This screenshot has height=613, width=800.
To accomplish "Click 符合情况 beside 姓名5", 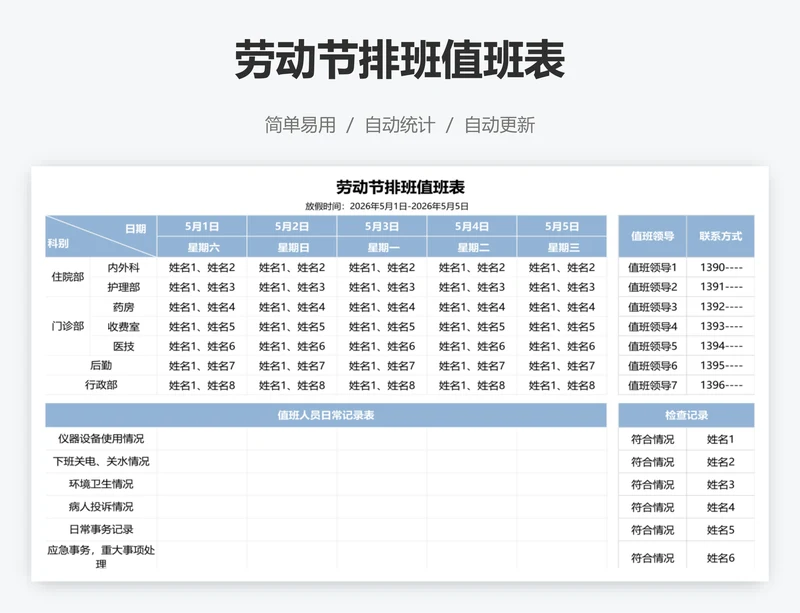I will (x=653, y=530).
